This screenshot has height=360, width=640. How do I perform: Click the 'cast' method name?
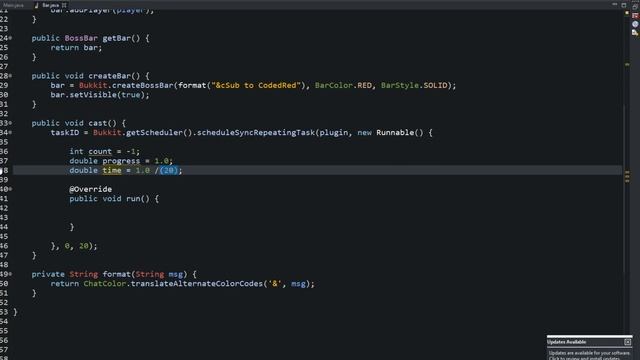coord(98,123)
